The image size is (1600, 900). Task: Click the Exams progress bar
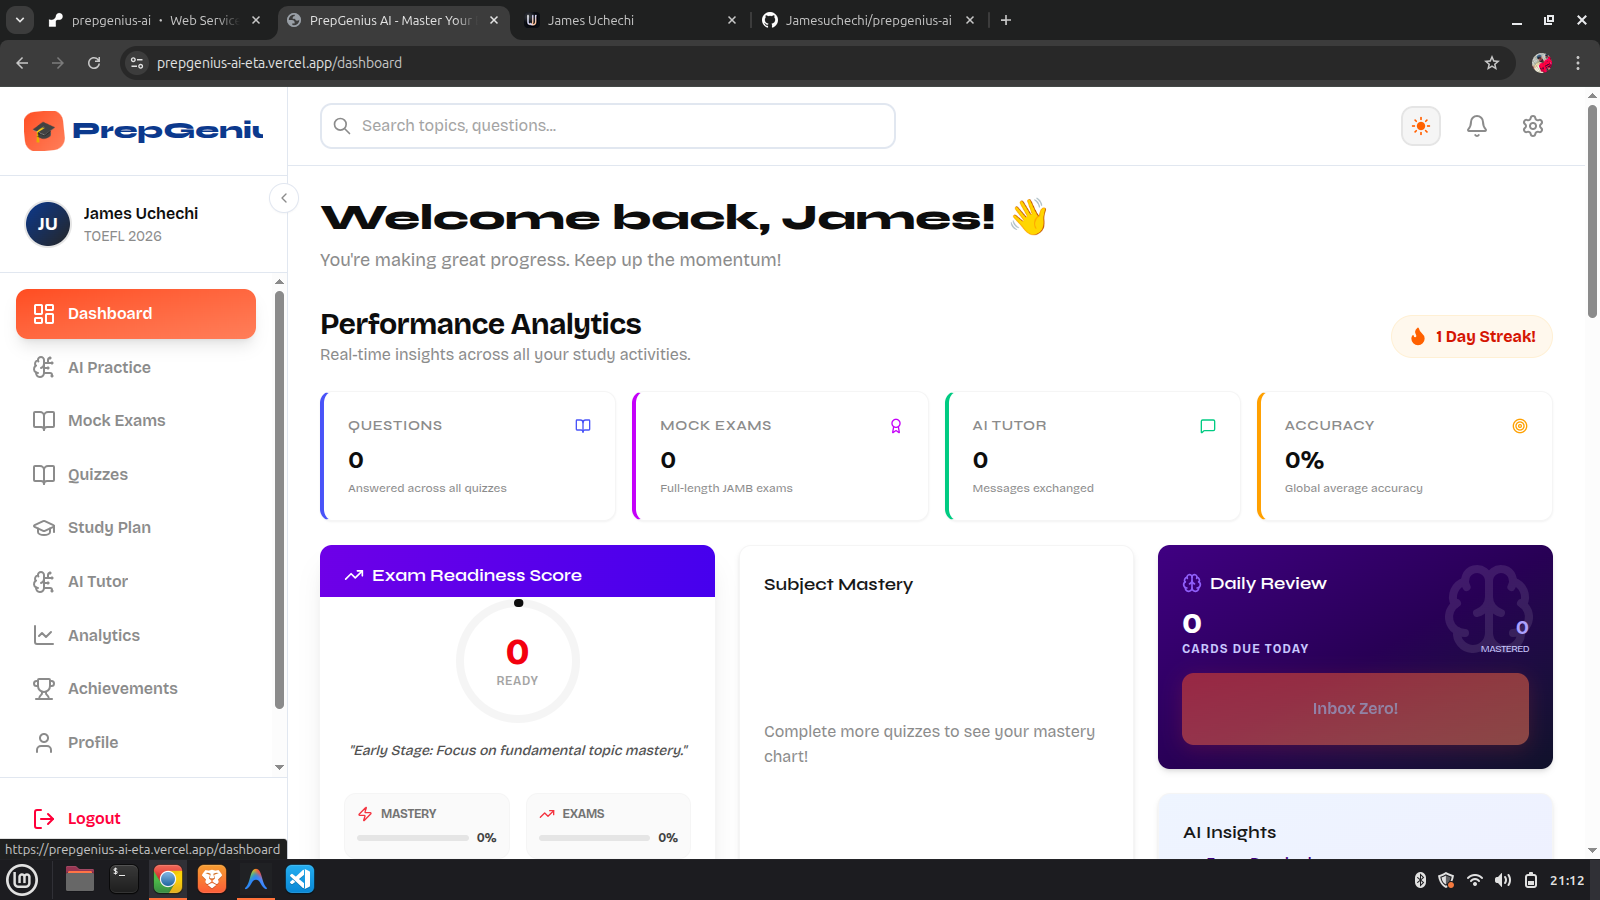point(594,838)
